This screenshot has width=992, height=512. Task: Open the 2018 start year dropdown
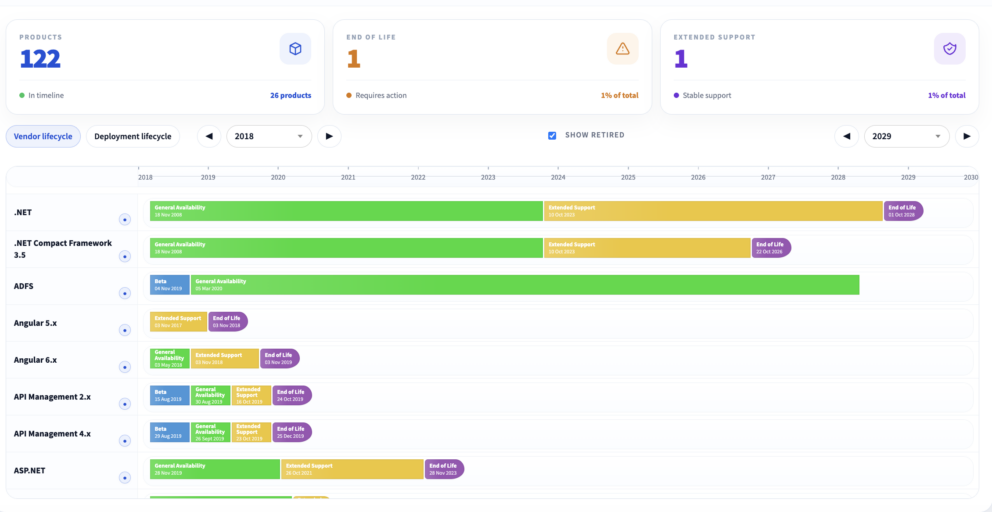269,136
